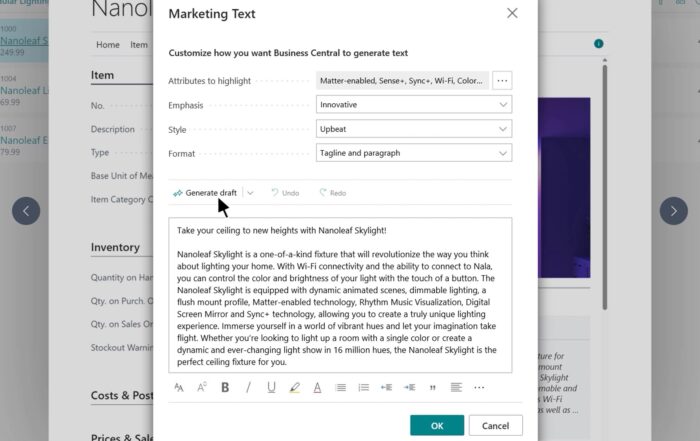The height and width of the screenshot is (441, 700).
Task: Select item 1004 in the background list
Action: (x=24, y=90)
